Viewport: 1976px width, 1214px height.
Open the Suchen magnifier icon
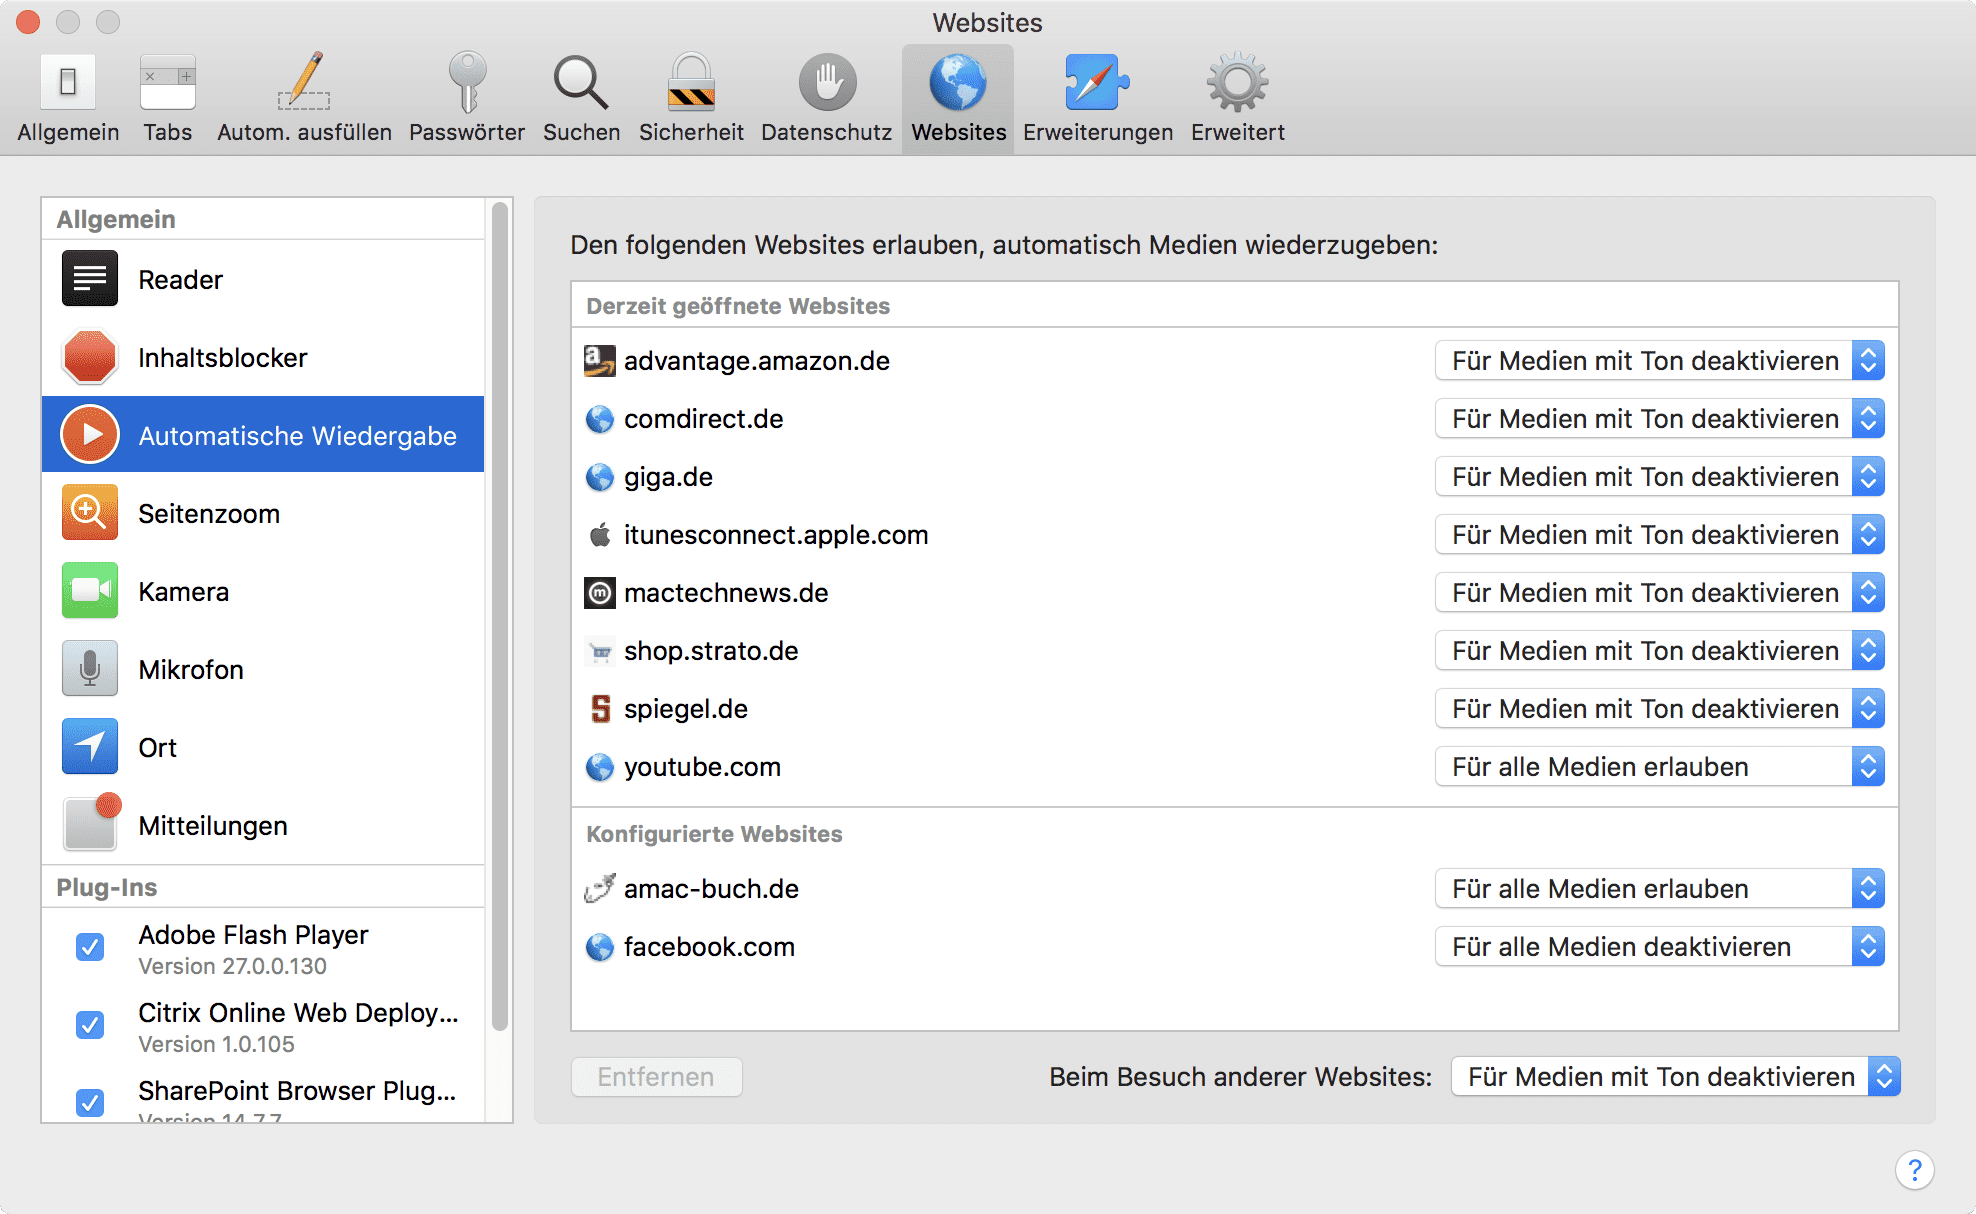(581, 82)
